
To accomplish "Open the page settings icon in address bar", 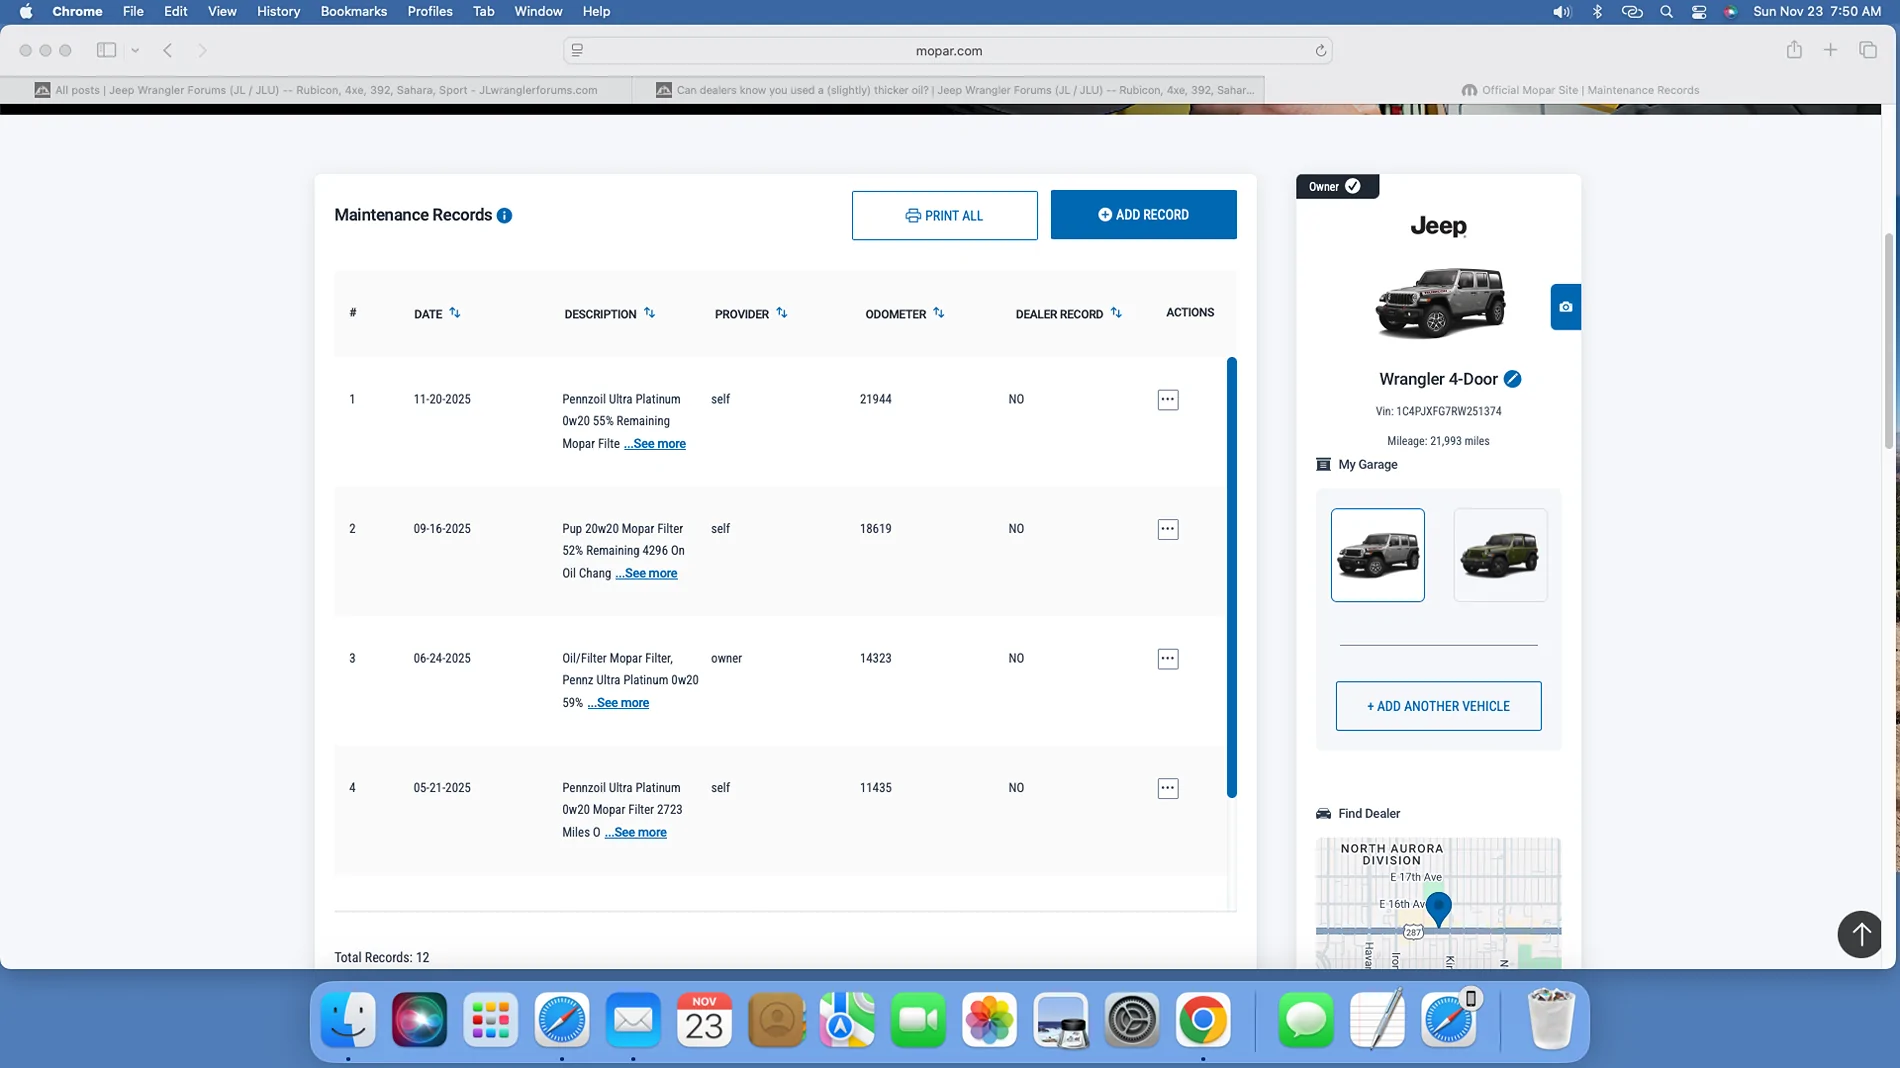I will (577, 50).
